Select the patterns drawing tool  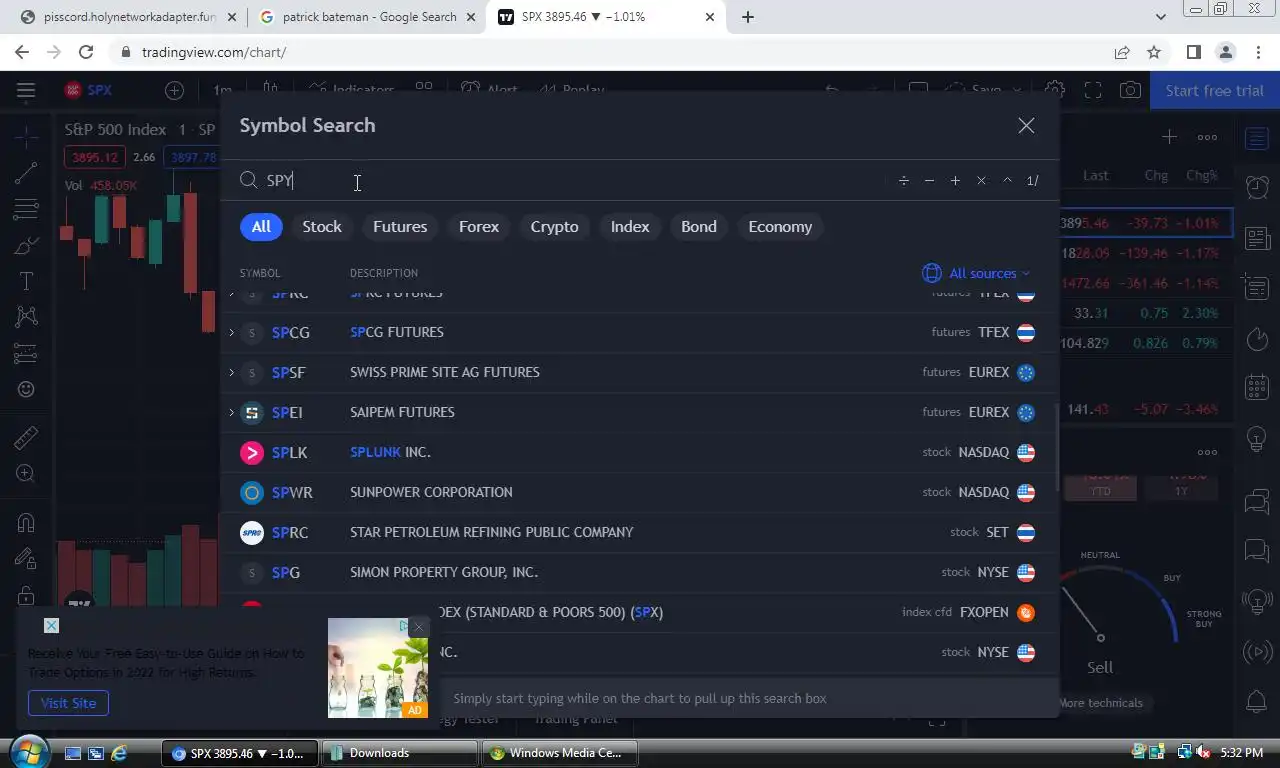point(26,317)
